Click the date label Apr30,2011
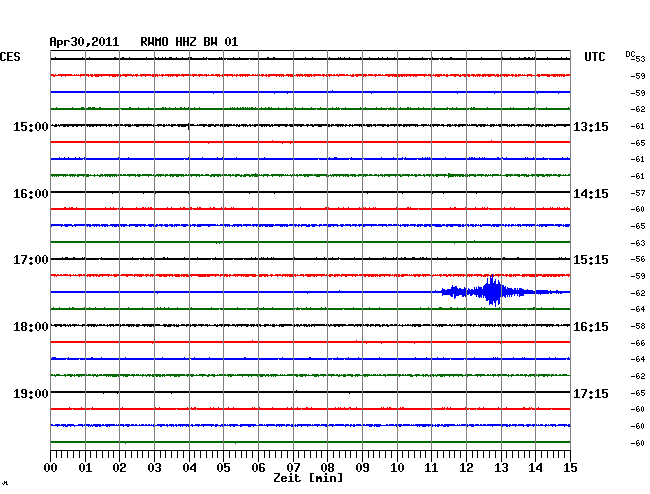650x494 pixels. pyautogui.click(x=84, y=42)
